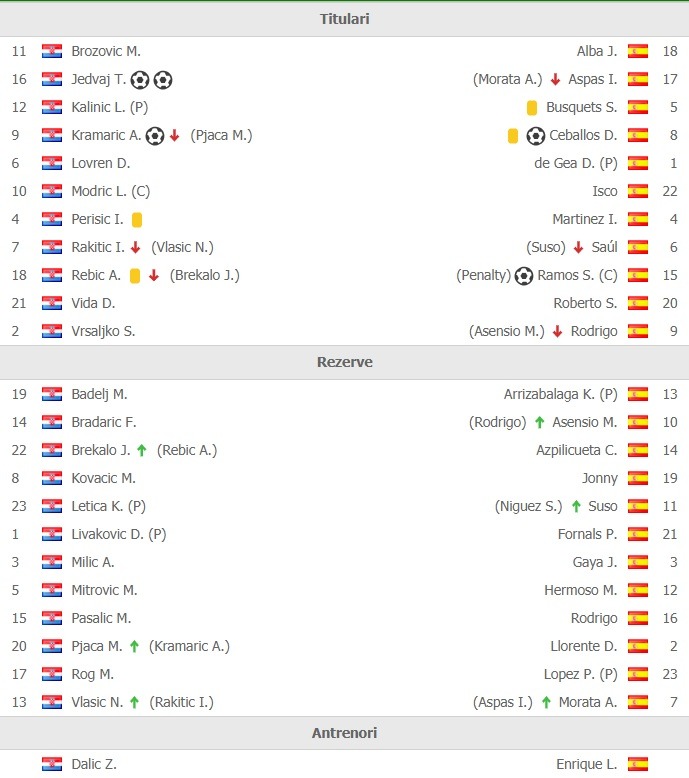
Task: Open the Titulari section header
Action: pyautogui.click(x=344, y=19)
